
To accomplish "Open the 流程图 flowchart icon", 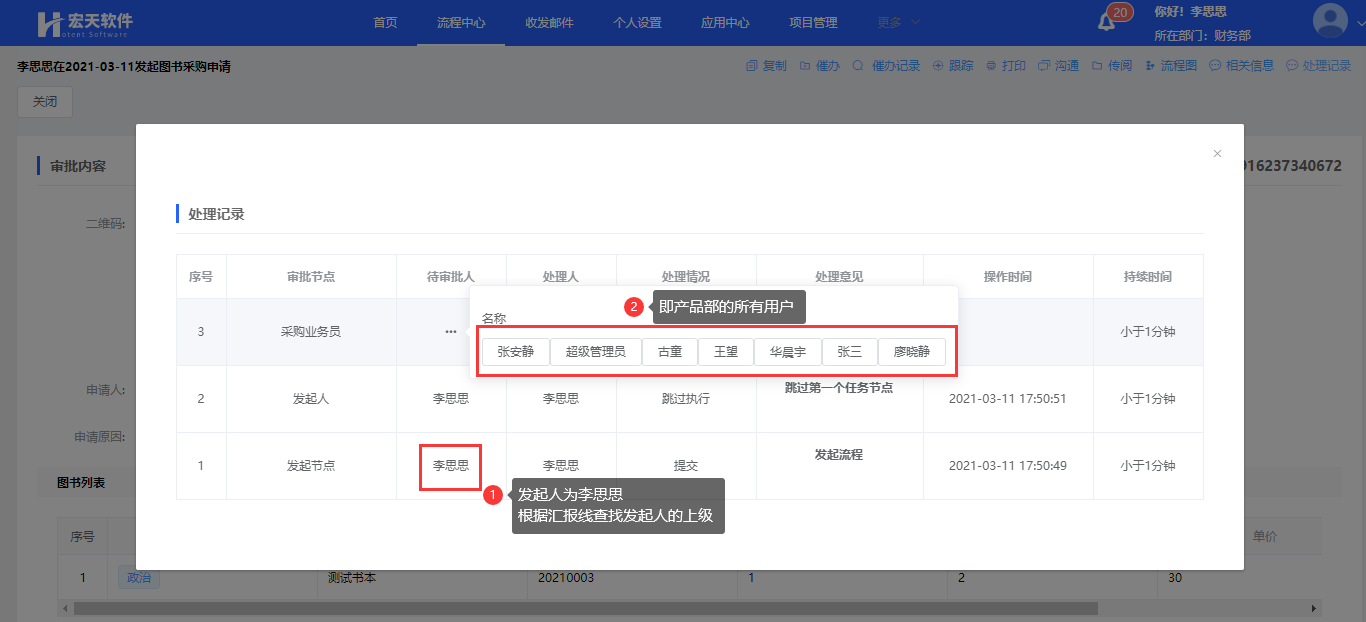I will [x=1151, y=66].
